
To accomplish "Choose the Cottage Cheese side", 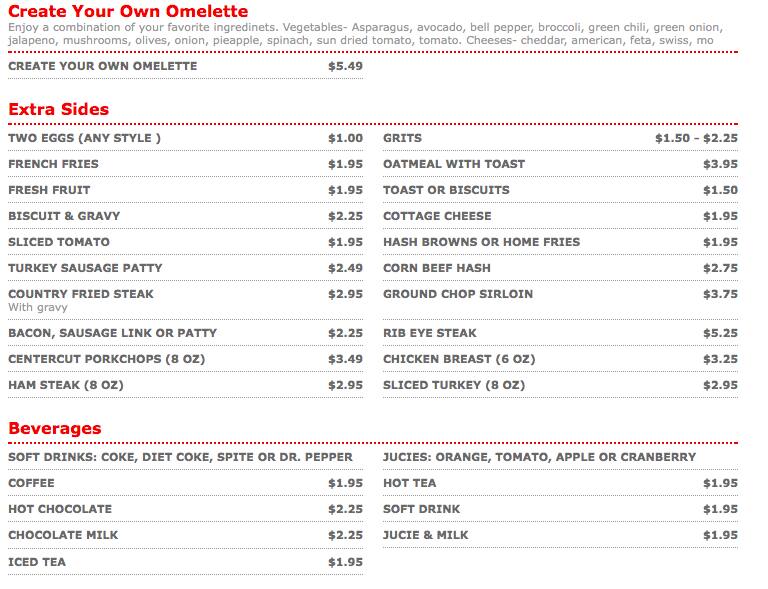I will (437, 216).
